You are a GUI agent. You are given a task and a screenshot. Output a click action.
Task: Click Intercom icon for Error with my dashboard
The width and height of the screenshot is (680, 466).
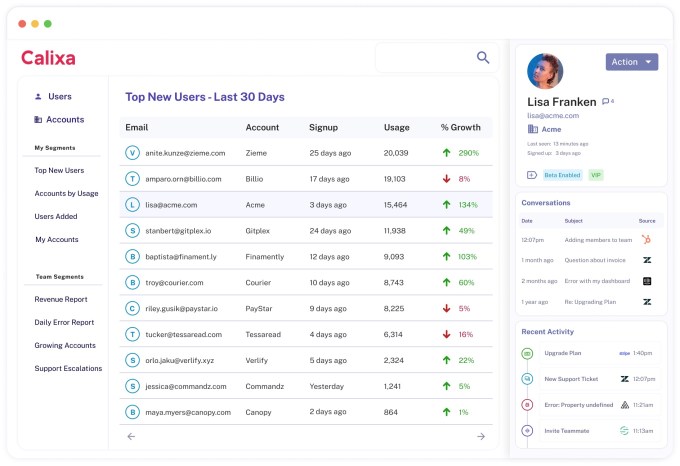coord(647,281)
